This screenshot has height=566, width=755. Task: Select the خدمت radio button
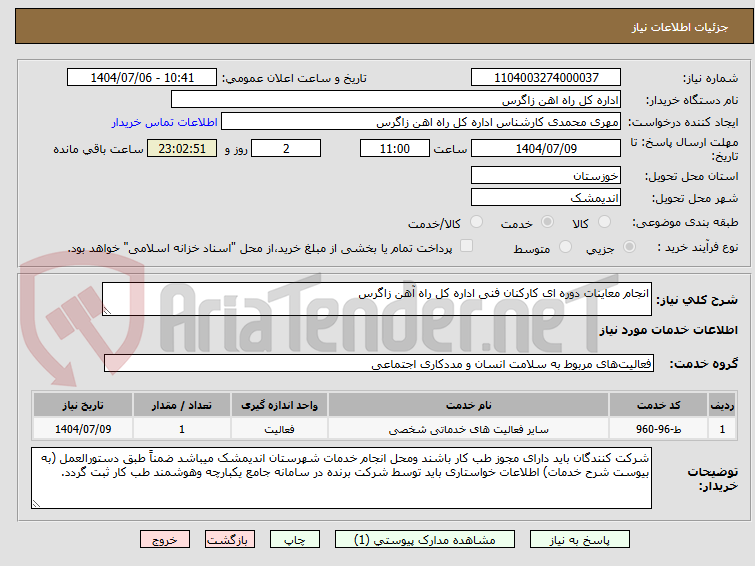547,222
